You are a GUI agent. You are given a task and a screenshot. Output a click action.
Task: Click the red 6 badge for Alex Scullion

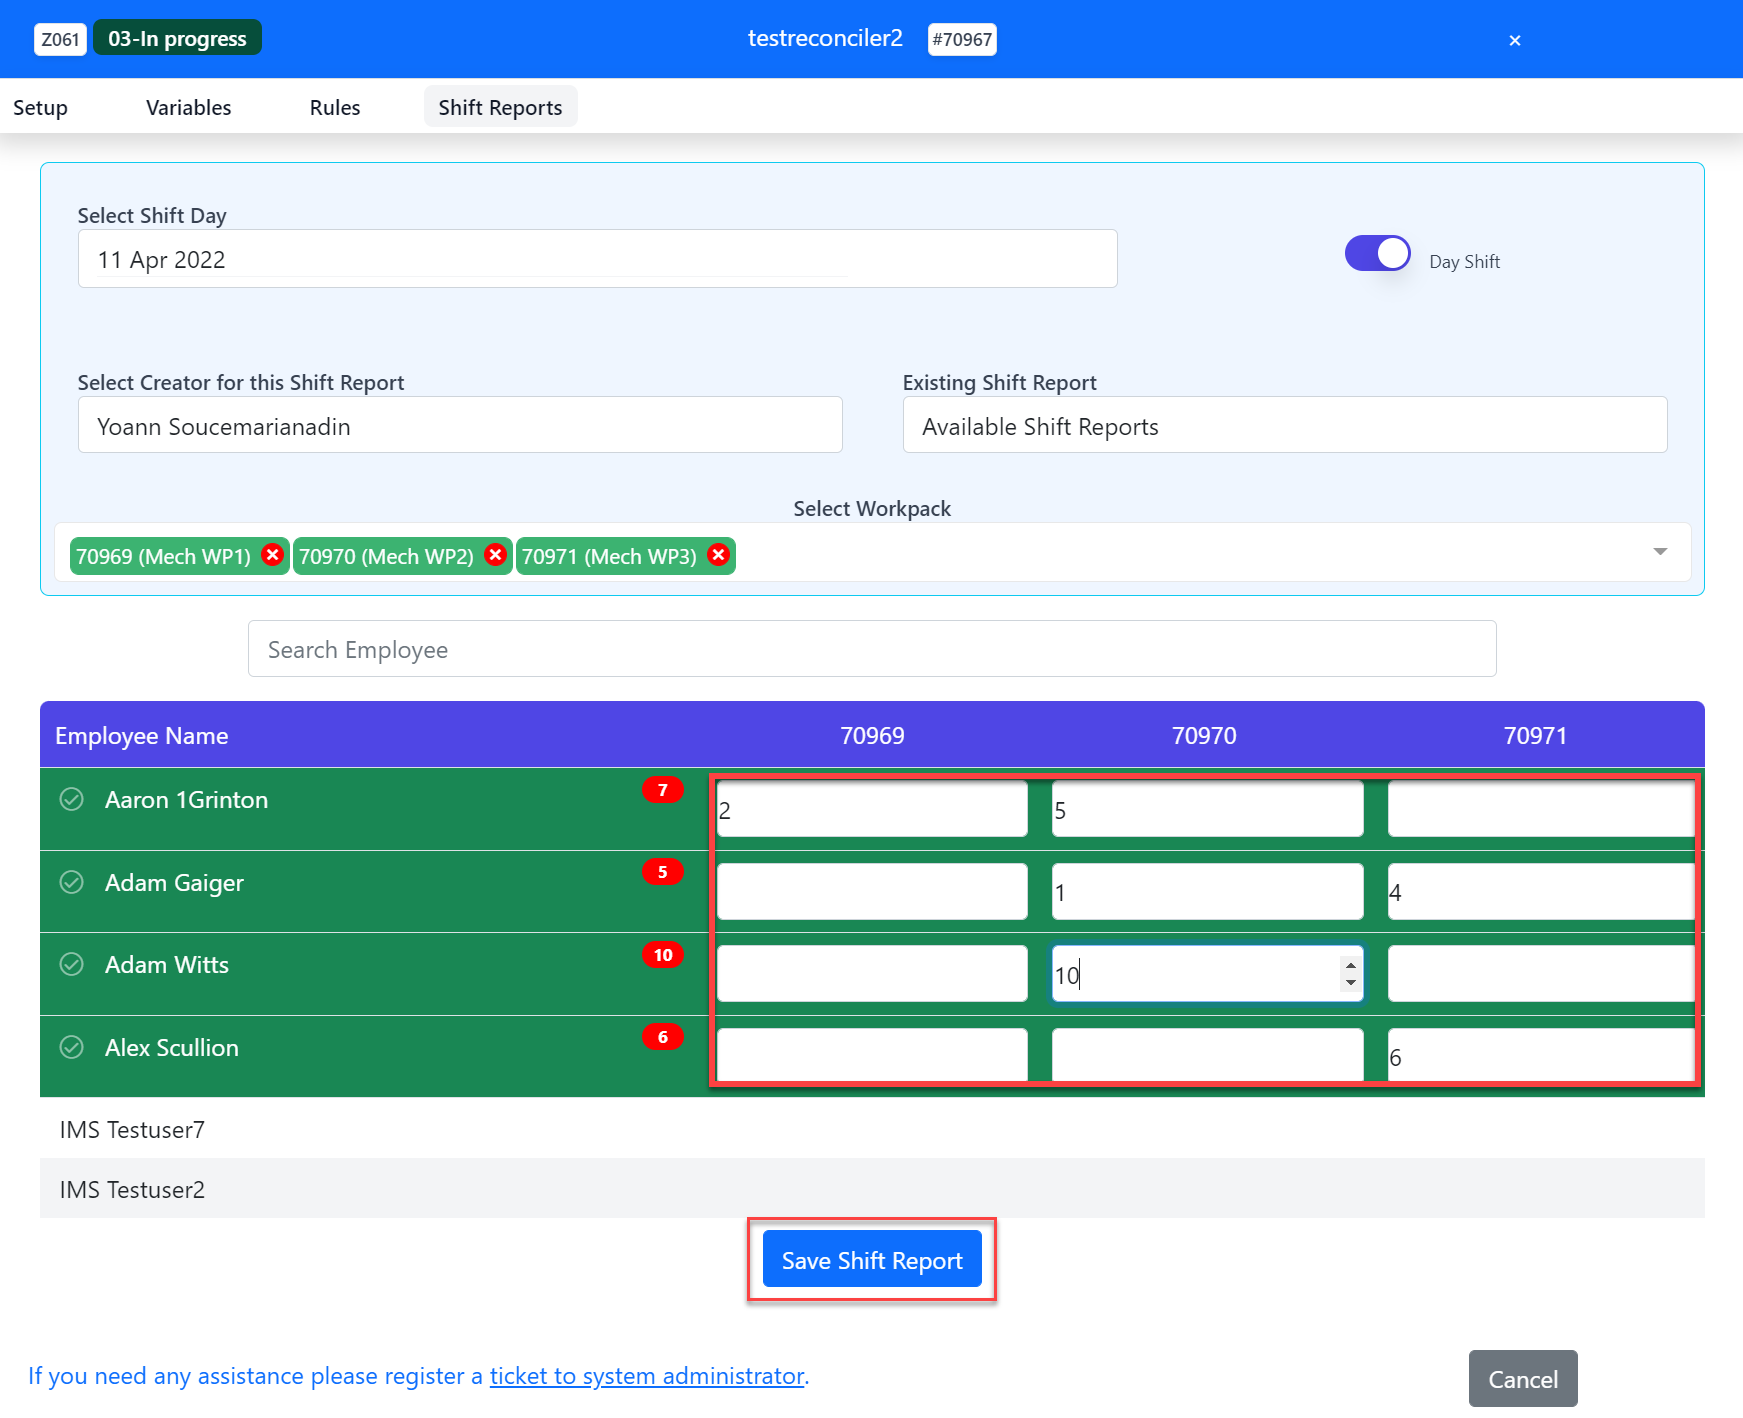pyautogui.click(x=662, y=1037)
